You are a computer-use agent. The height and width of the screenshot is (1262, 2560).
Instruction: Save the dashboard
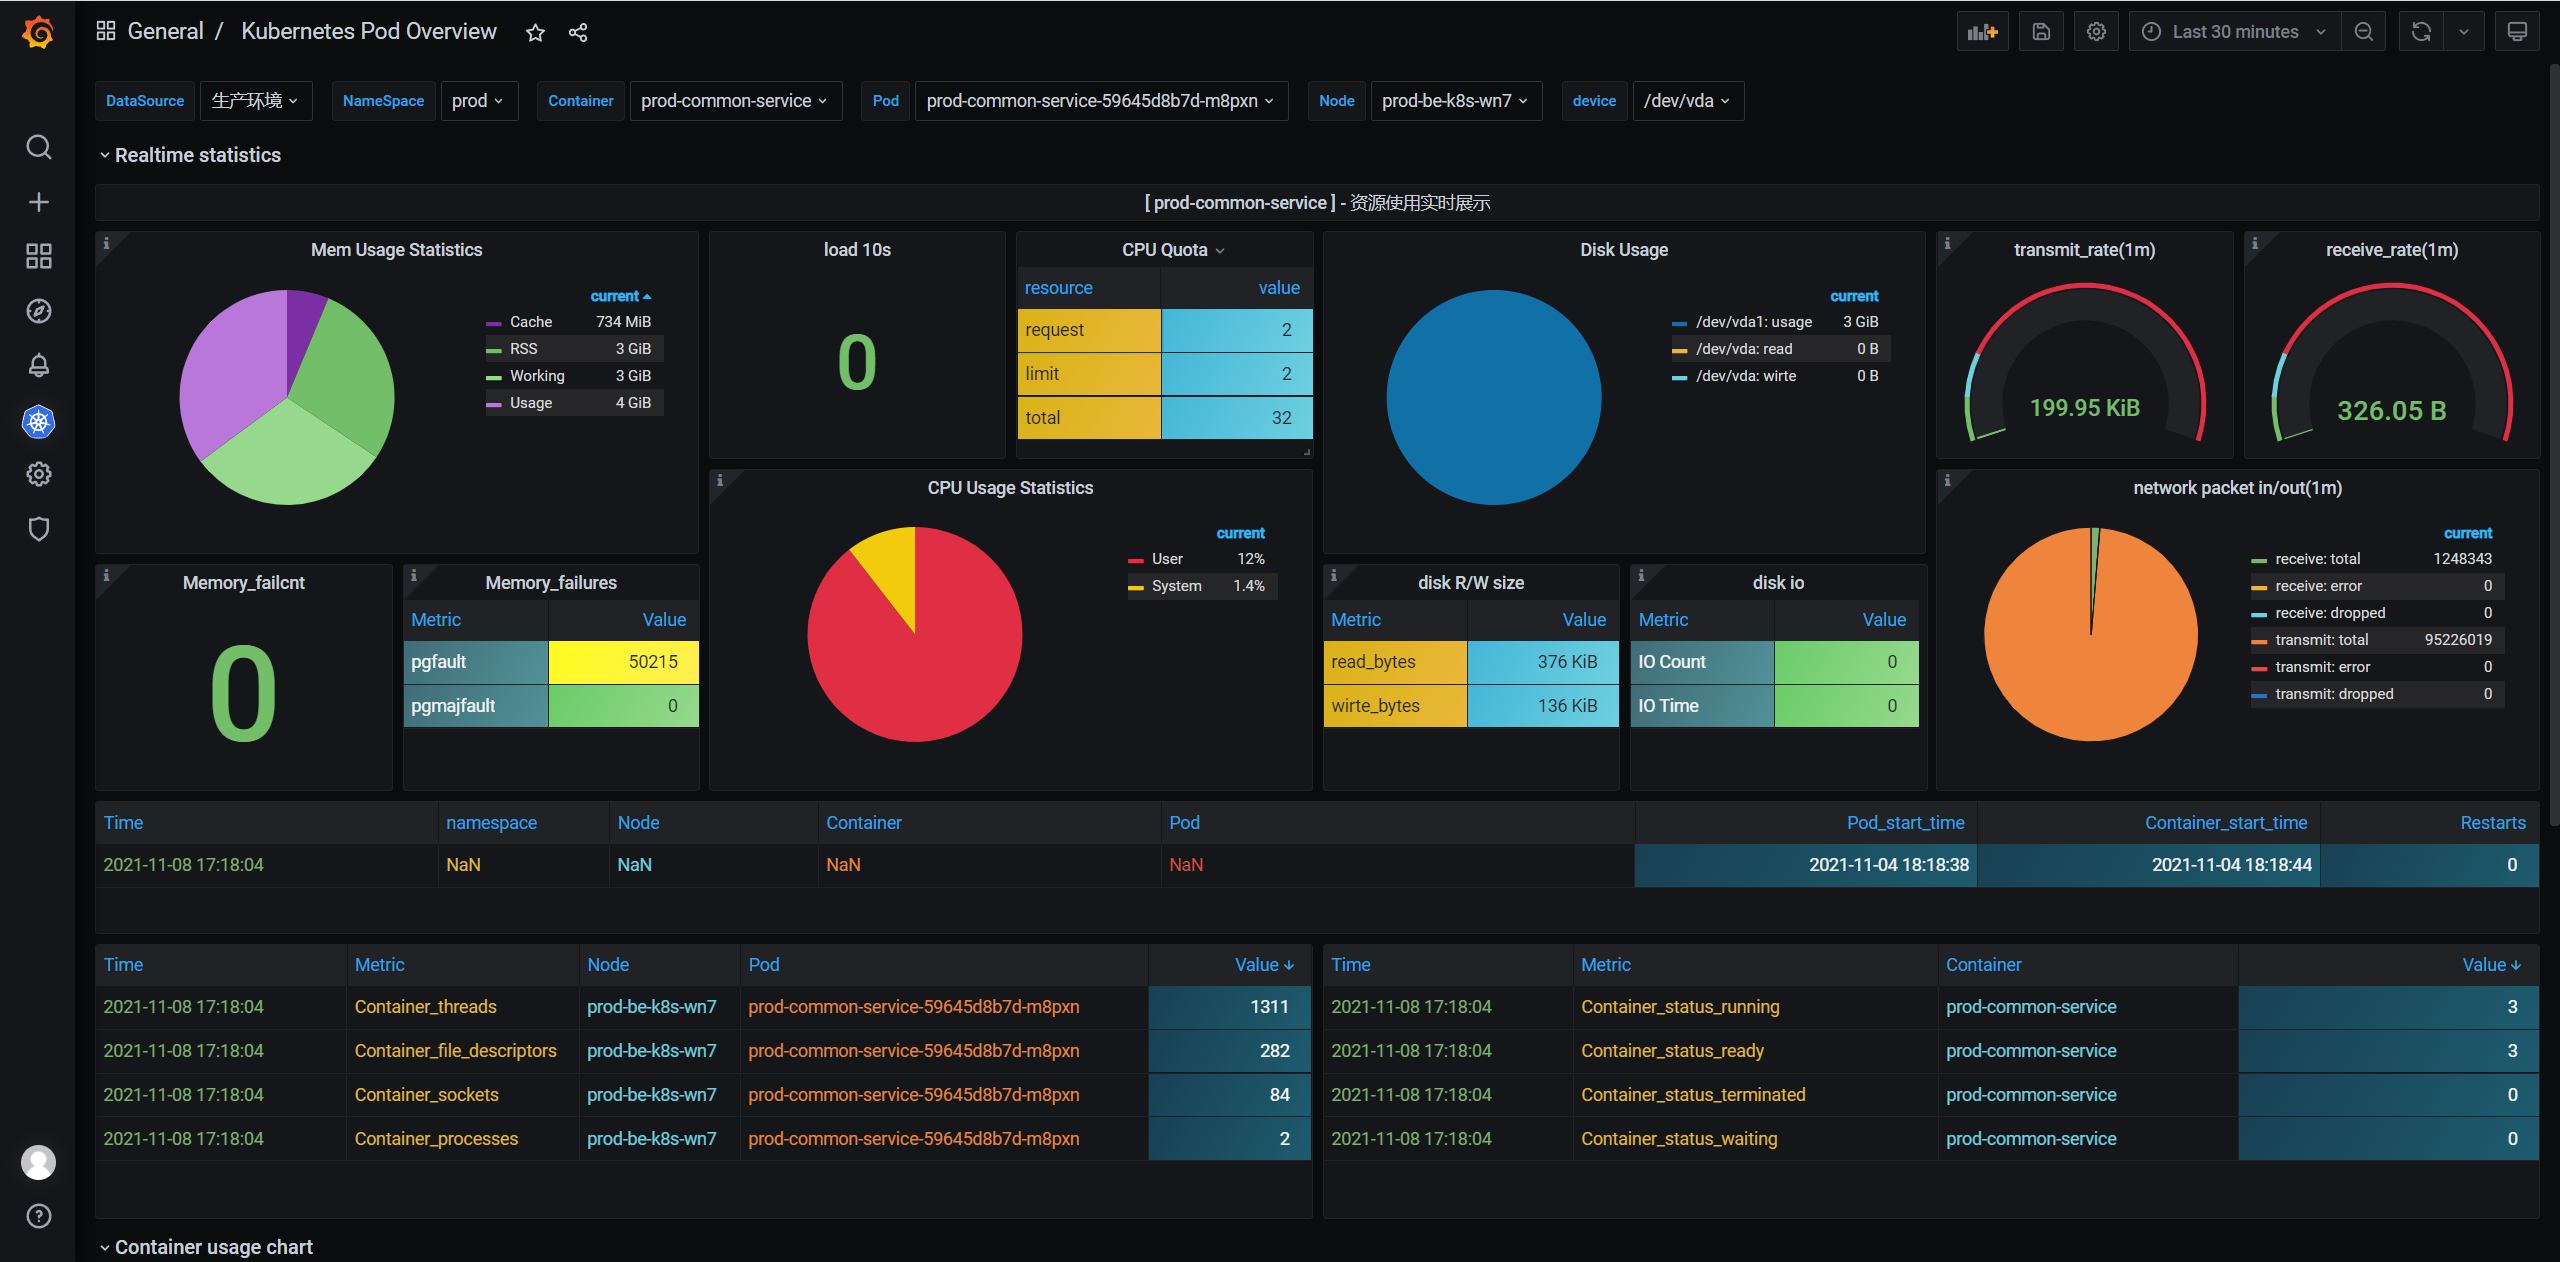[x=2041, y=32]
